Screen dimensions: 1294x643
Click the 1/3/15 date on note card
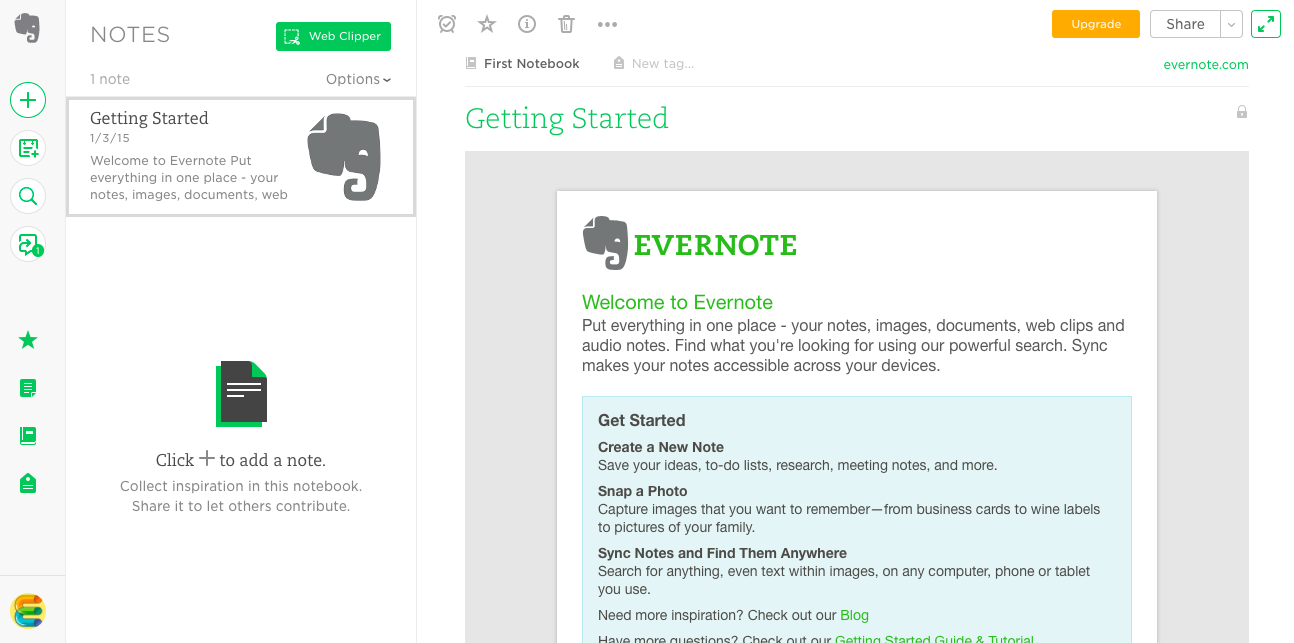click(110, 138)
